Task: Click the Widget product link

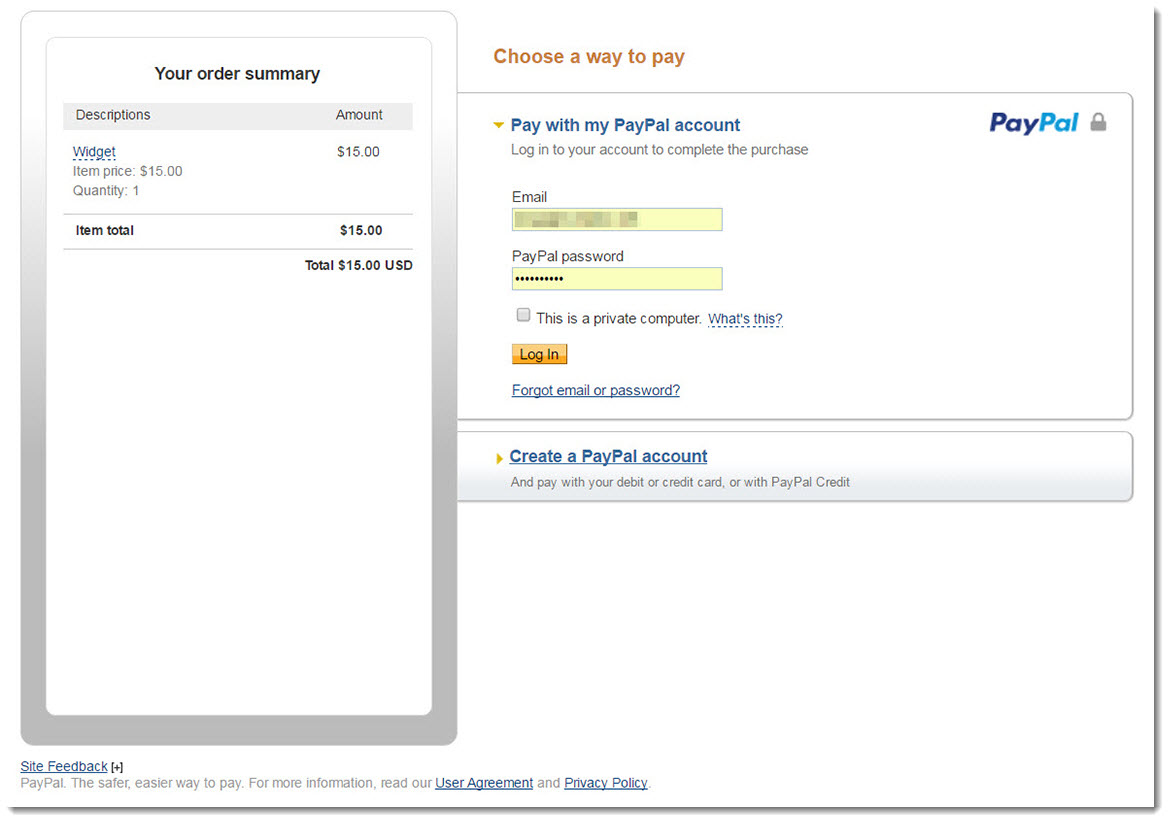Action: coord(93,151)
